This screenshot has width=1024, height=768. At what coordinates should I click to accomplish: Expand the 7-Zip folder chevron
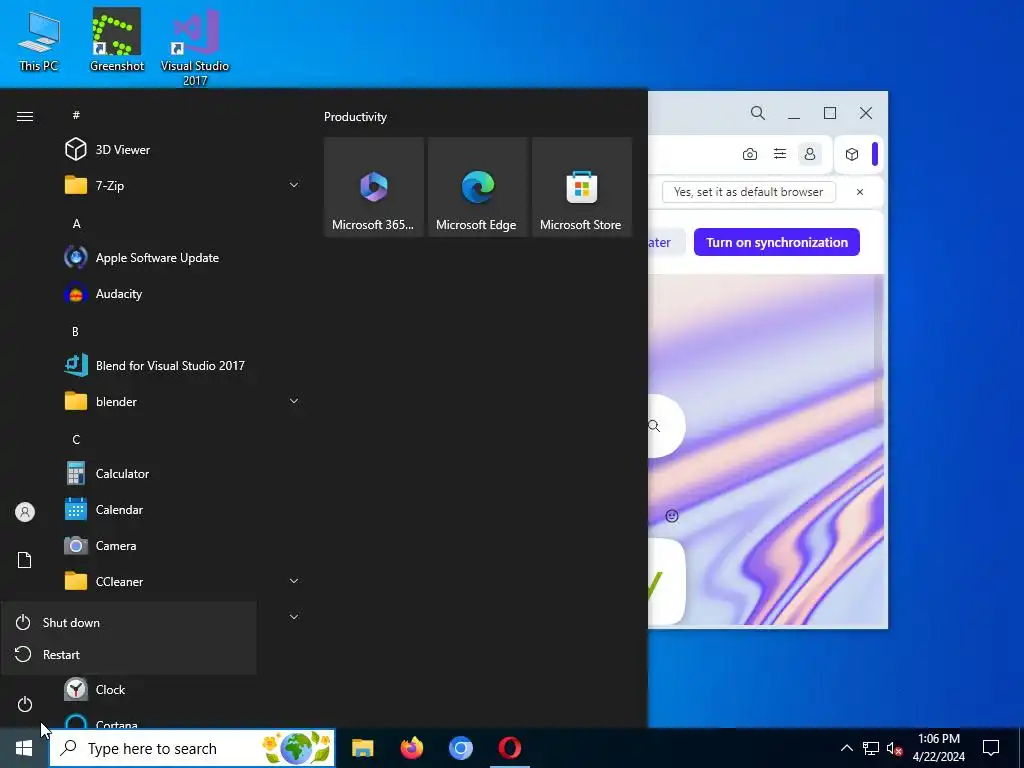click(294, 185)
